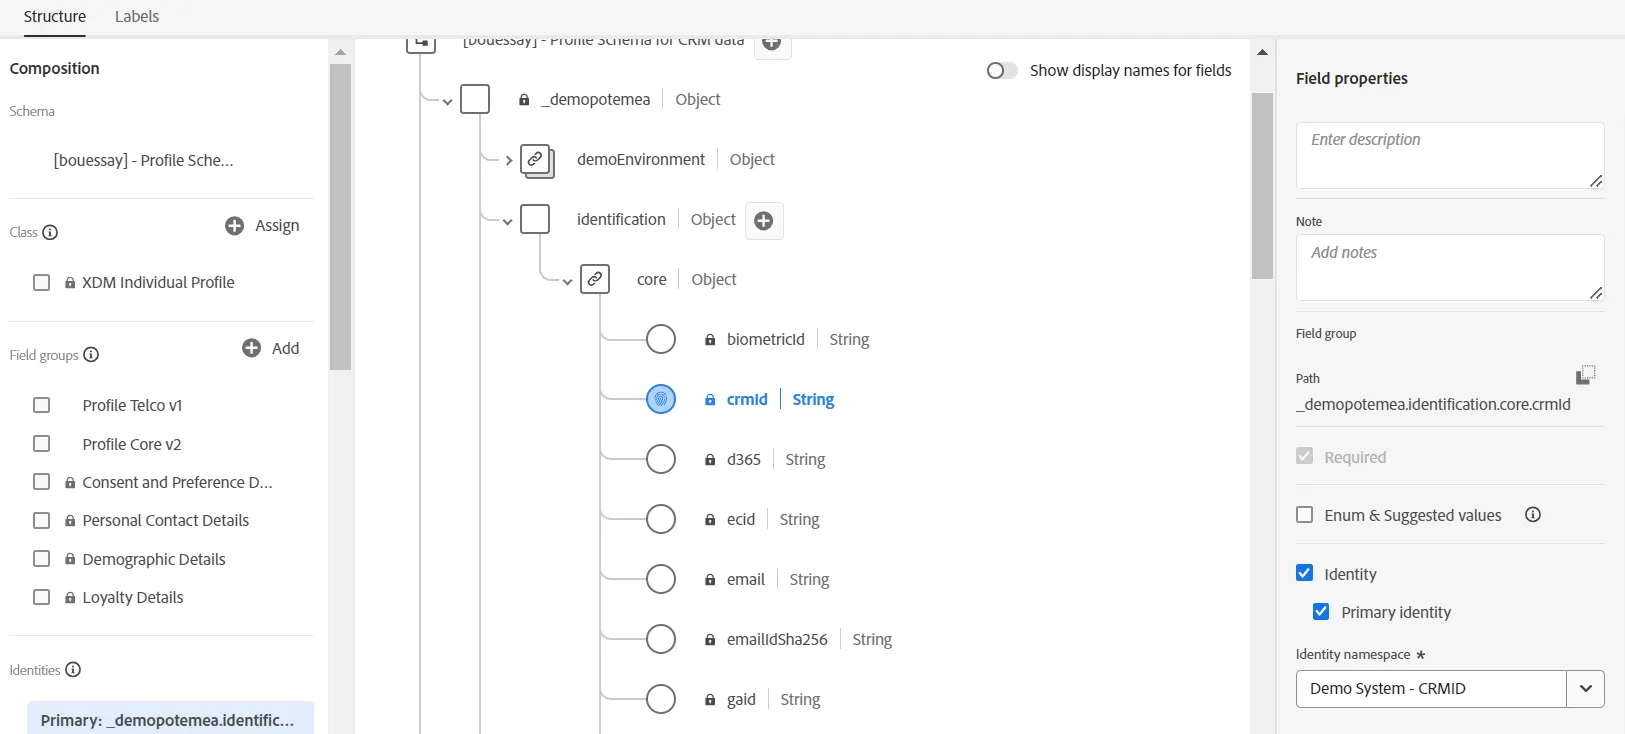Image resolution: width=1625 pixels, height=734 pixels.
Task: Expand the demoEnvironment object chevron
Action: pos(508,160)
